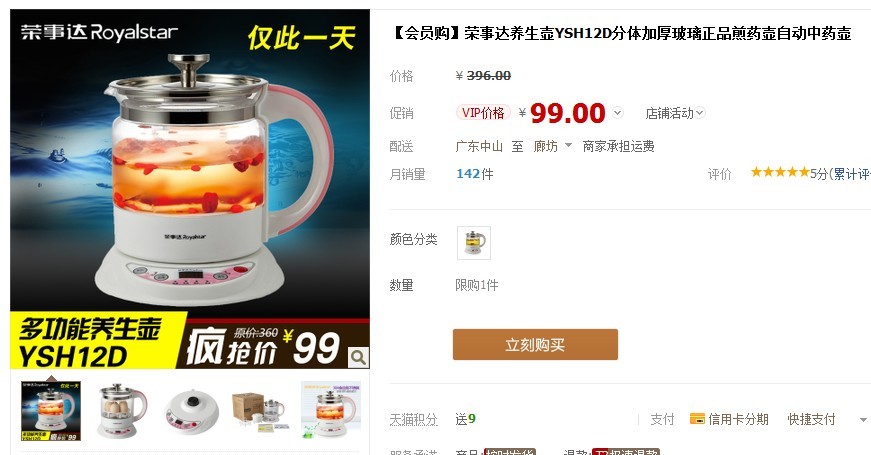871x455 pixels.
Task: Click the main product kettle image
Action: [190, 189]
